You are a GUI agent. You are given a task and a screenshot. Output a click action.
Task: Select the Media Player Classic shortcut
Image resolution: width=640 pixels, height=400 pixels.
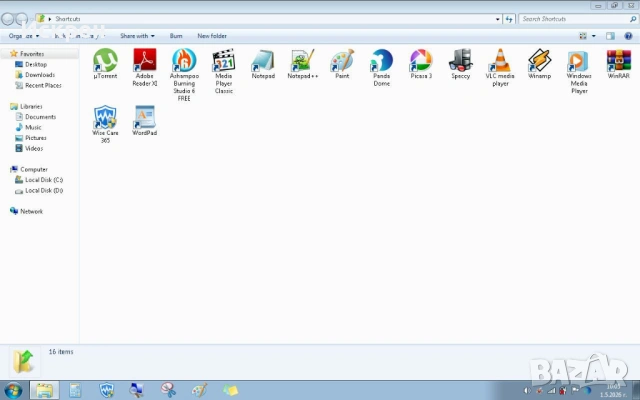224,71
